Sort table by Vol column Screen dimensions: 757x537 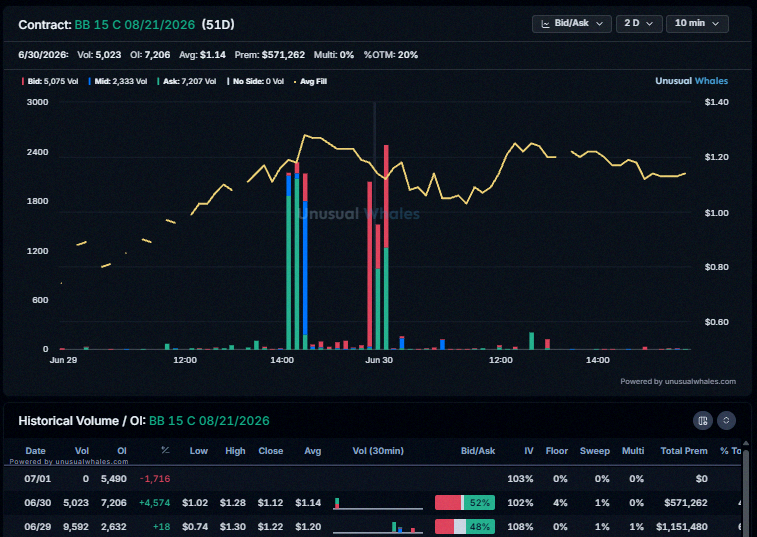pyautogui.click(x=82, y=451)
